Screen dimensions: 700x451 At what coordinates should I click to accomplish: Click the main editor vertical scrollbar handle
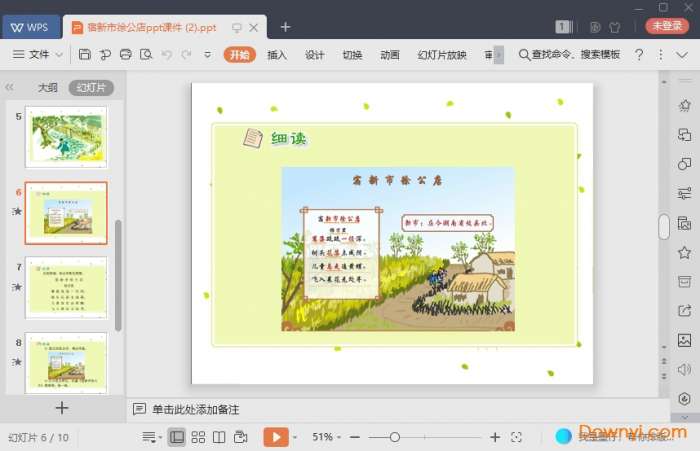[664, 227]
